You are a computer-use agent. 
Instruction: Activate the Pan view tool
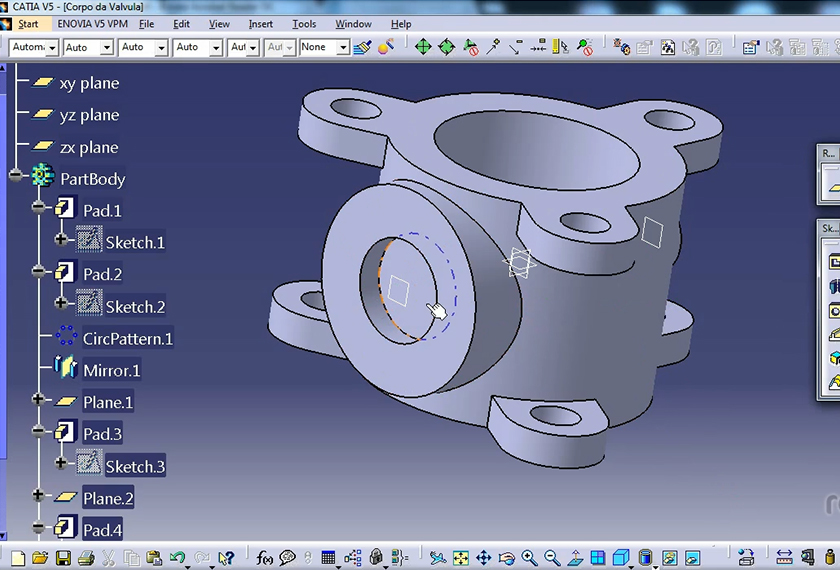pos(483,558)
